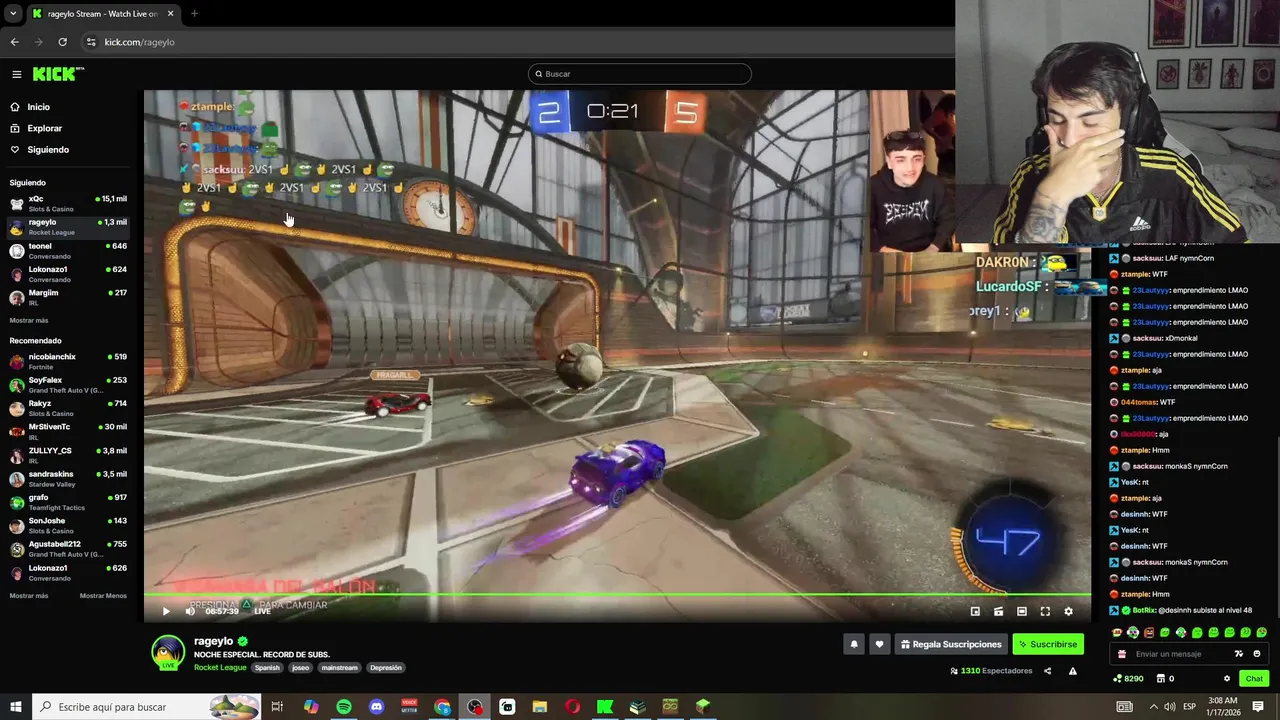Screen dimensions: 1280x720
Task: Open Spotify from taskbar
Action: tap(344, 707)
